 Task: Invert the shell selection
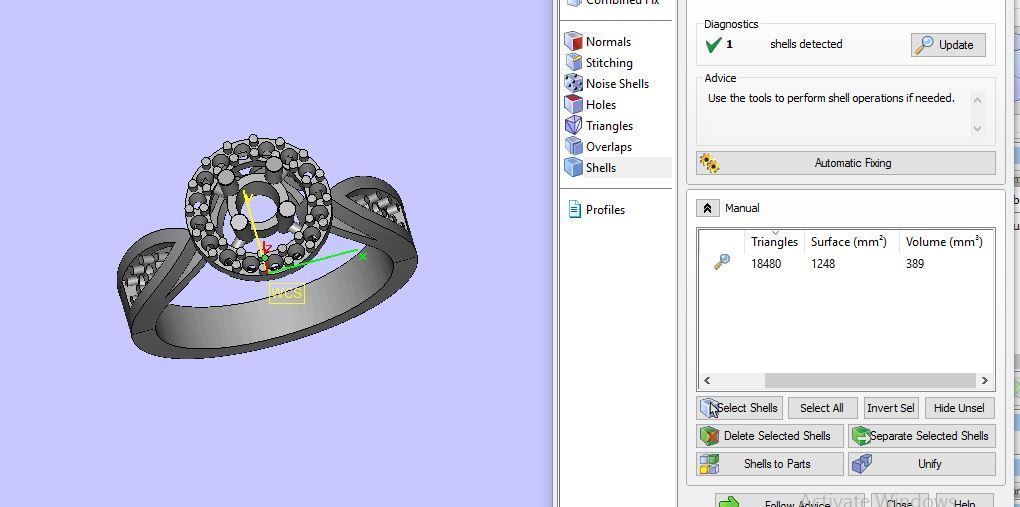[x=891, y=408]
